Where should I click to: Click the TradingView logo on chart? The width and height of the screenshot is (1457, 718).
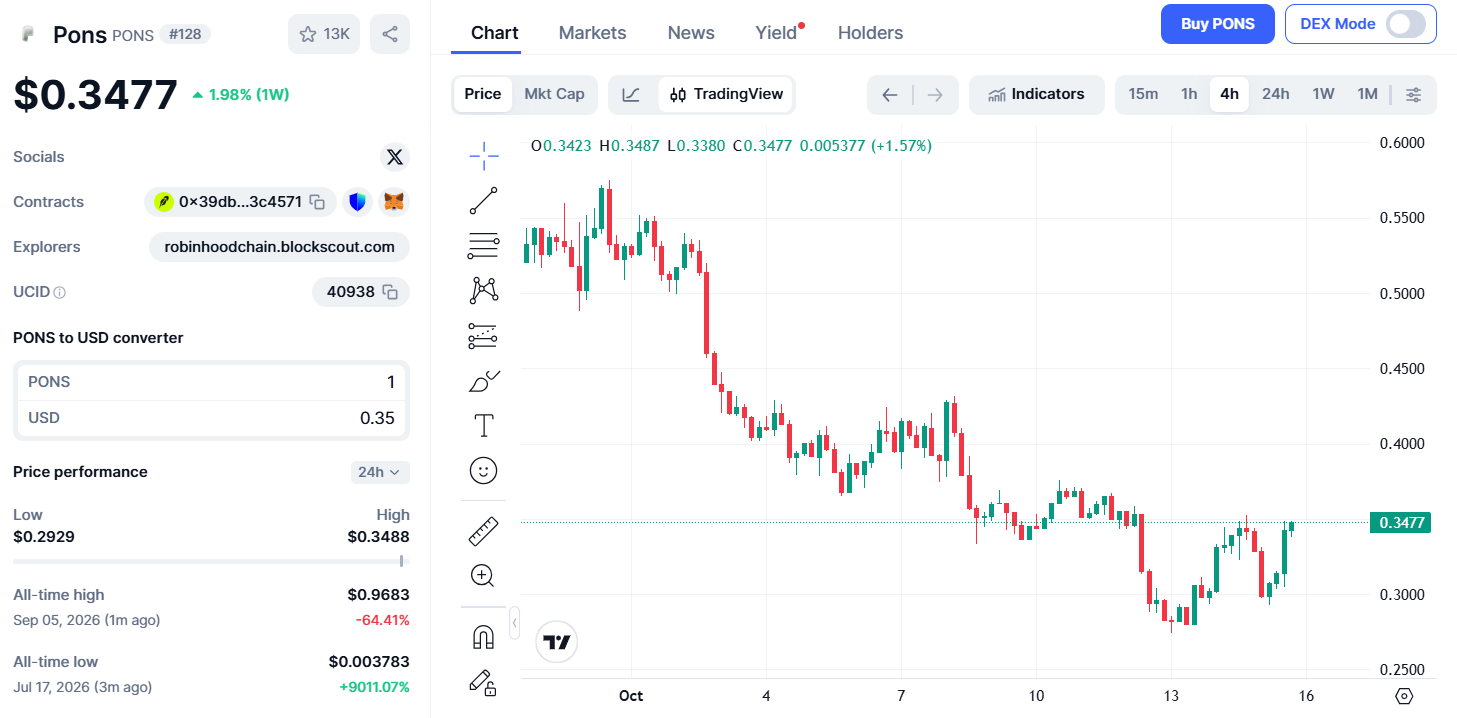557,642
